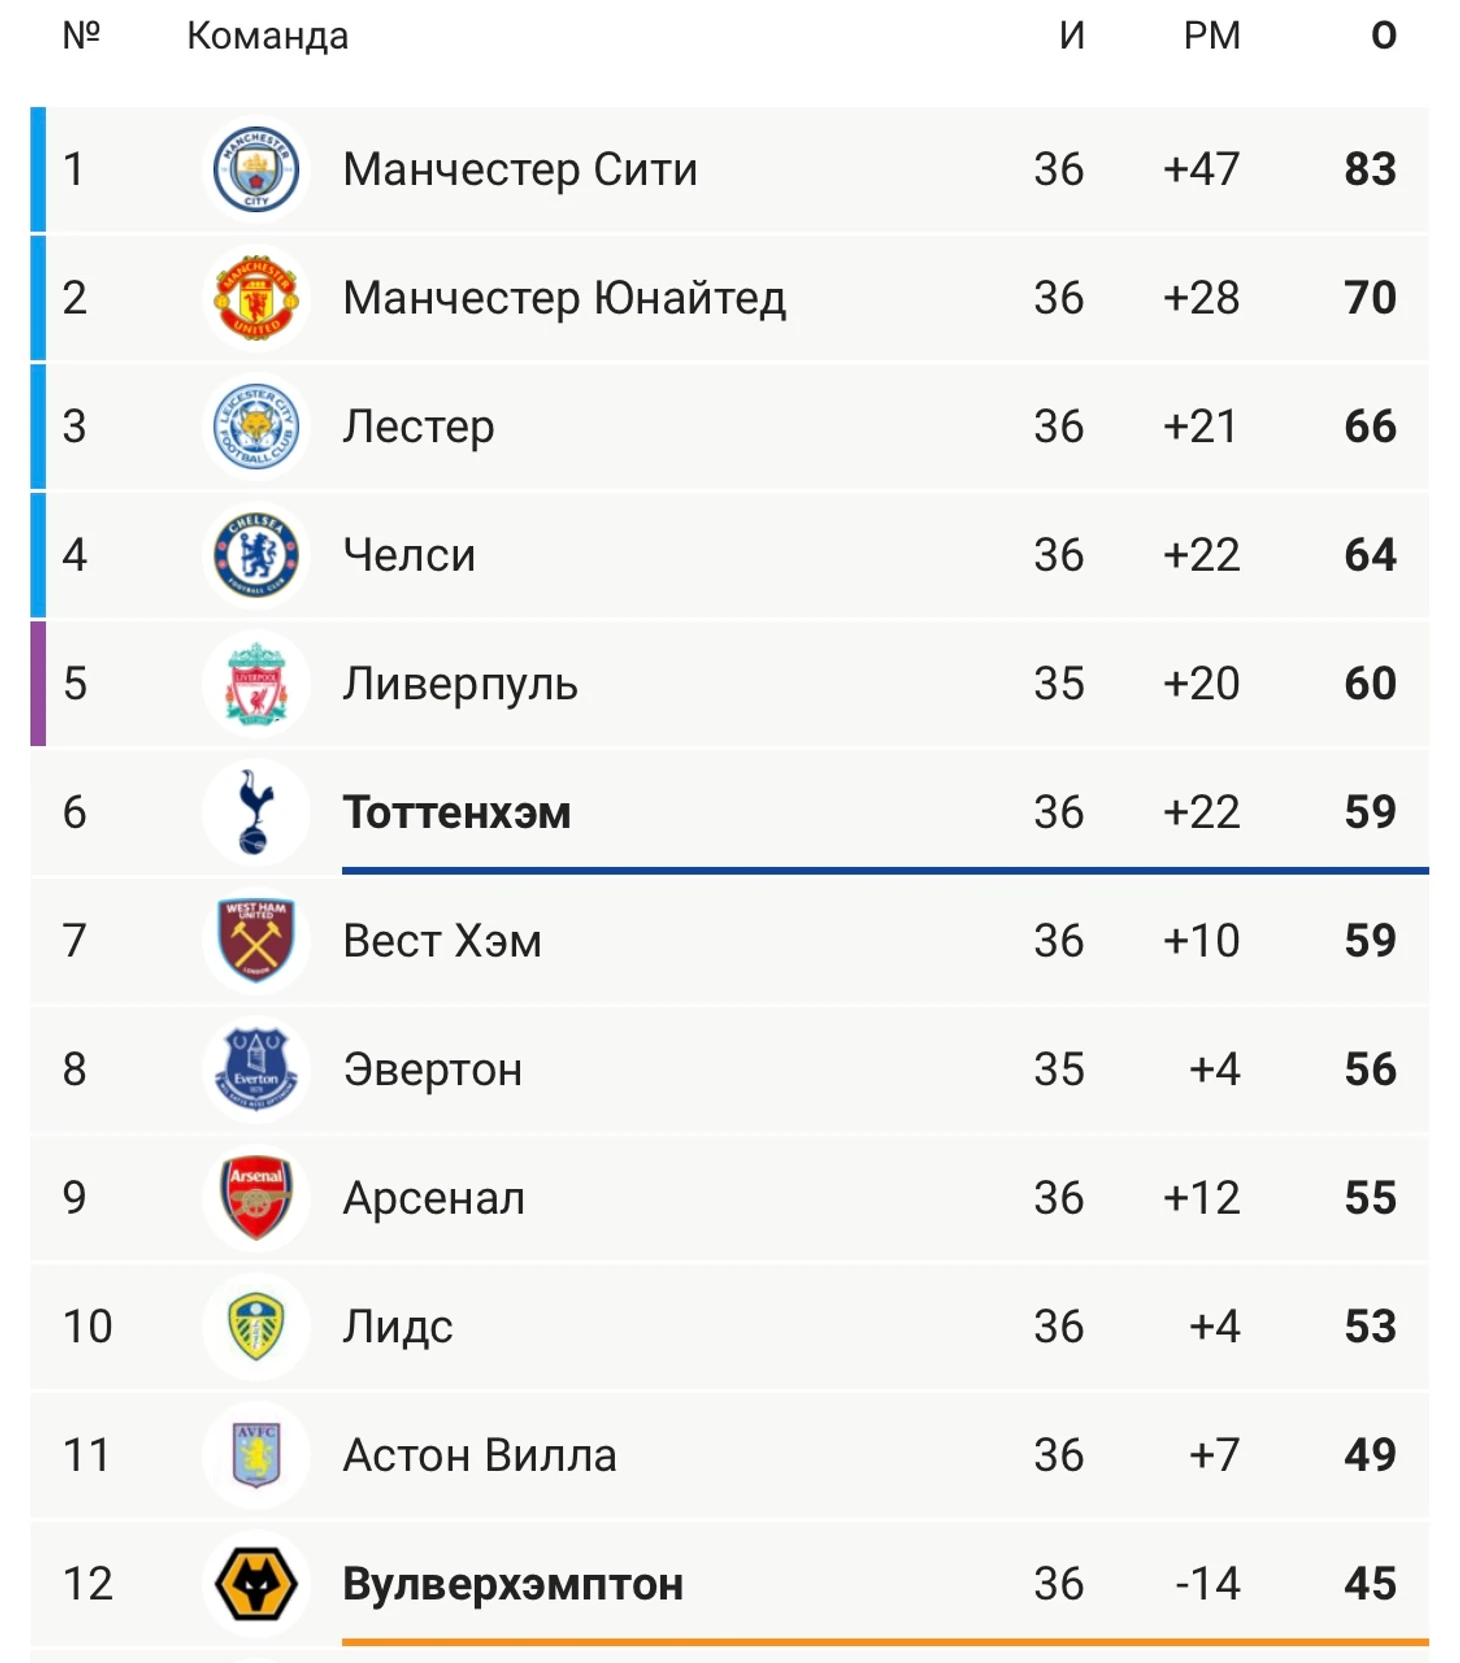Select the Everton club crest
The width and height of the screenshot is (1460, 1663).
pos(256,1069)
